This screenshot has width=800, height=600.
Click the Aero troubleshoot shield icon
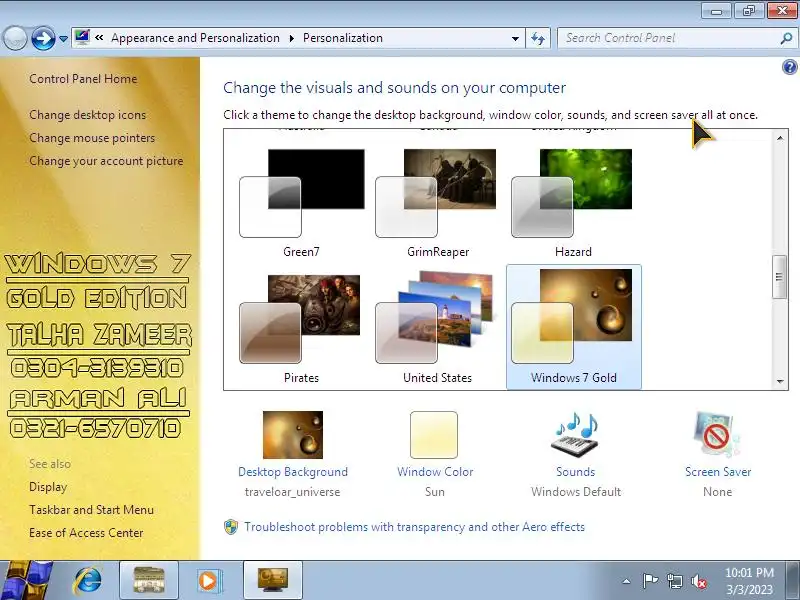point(231,527)
